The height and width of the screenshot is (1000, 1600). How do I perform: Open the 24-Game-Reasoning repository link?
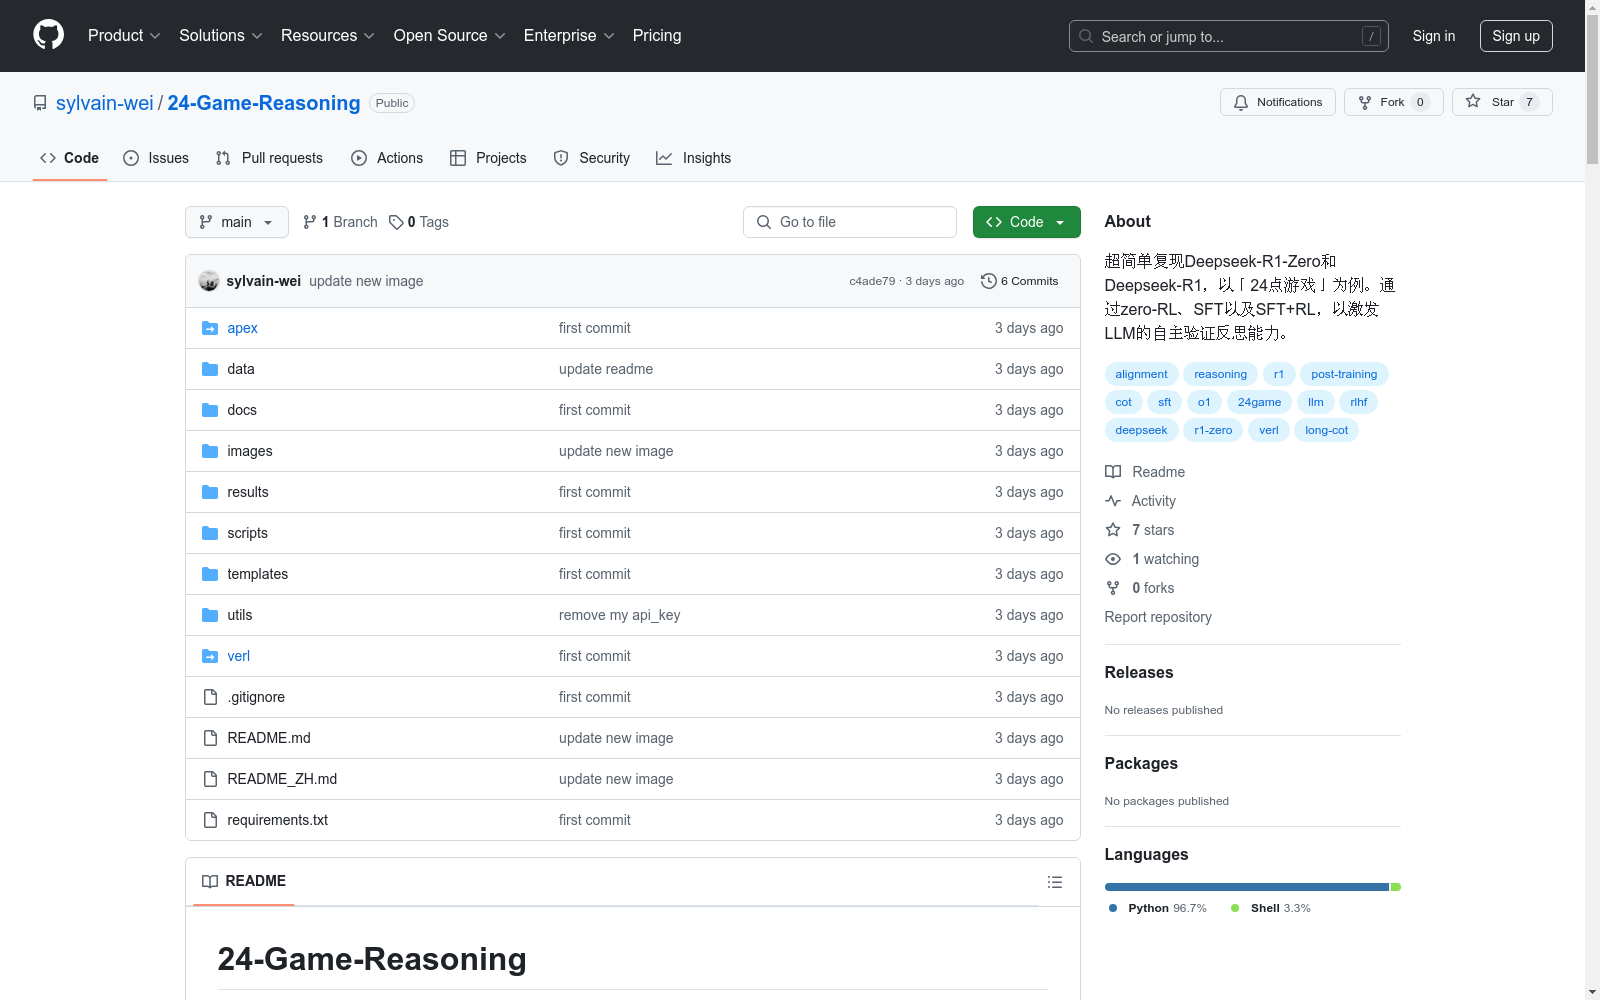(x=264, y=103)
